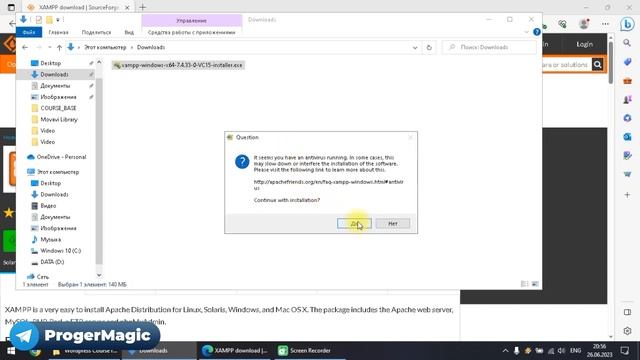640x360 pixels.
Task: Open Edge Browser essentials heart icon
Action: tap(562, 24)
